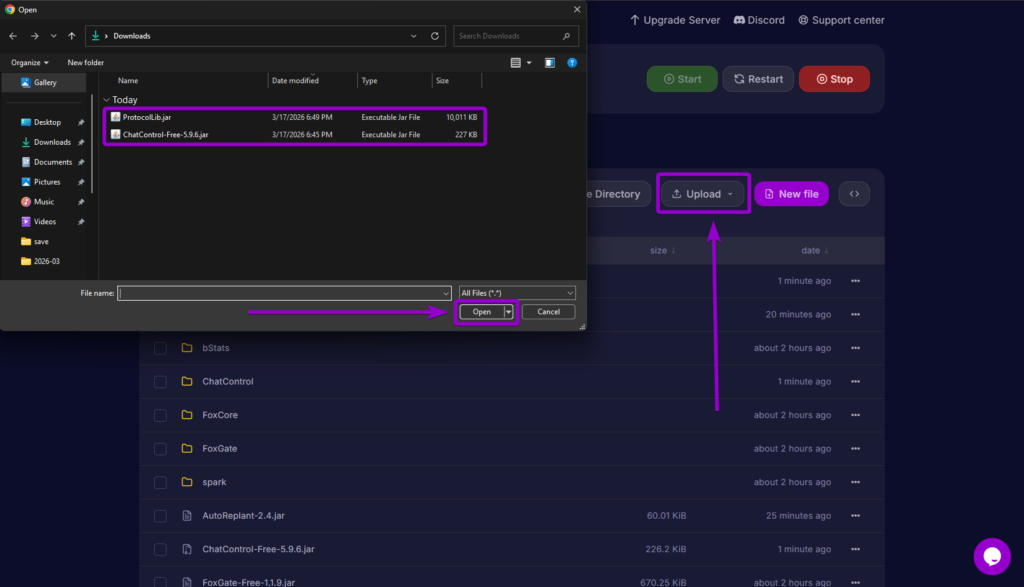Click the Restart button
The width and height of the screenshot is (1024, 587).
(757, 78)
